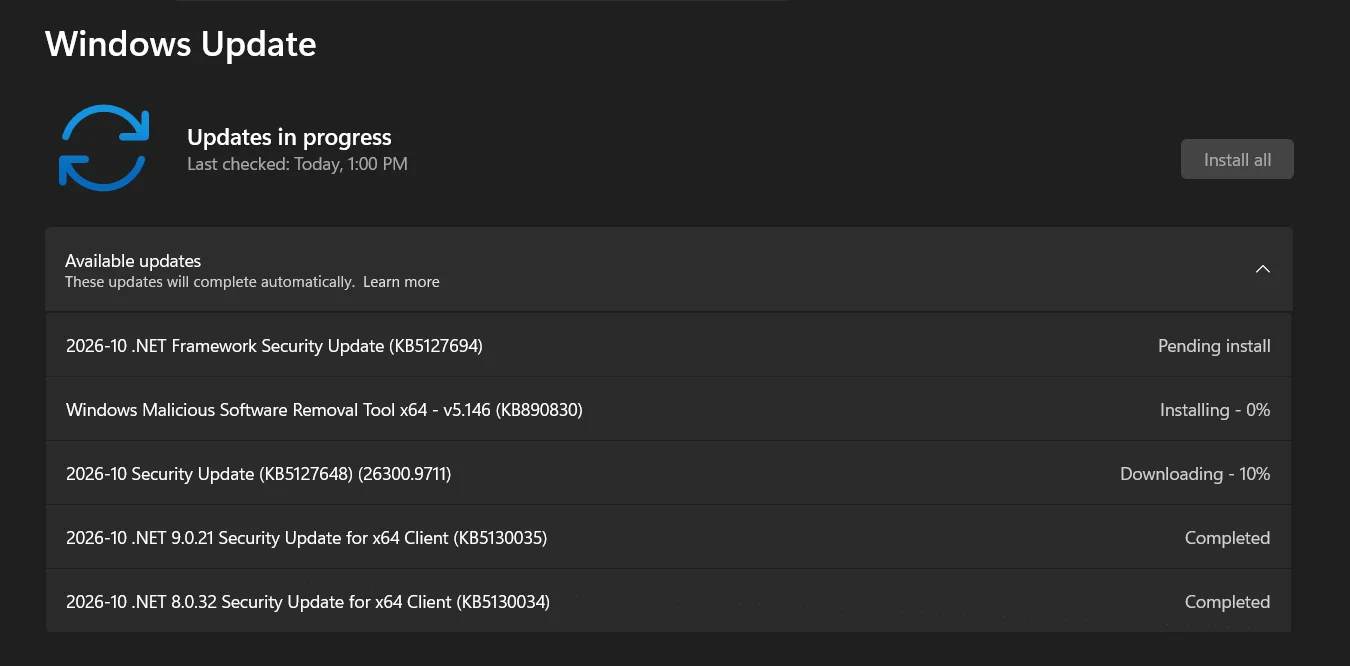Screen dimensions: 1350x666
Task: Select the .NET 8.0.32 Security Update row
Action: [x=668, y=601]
